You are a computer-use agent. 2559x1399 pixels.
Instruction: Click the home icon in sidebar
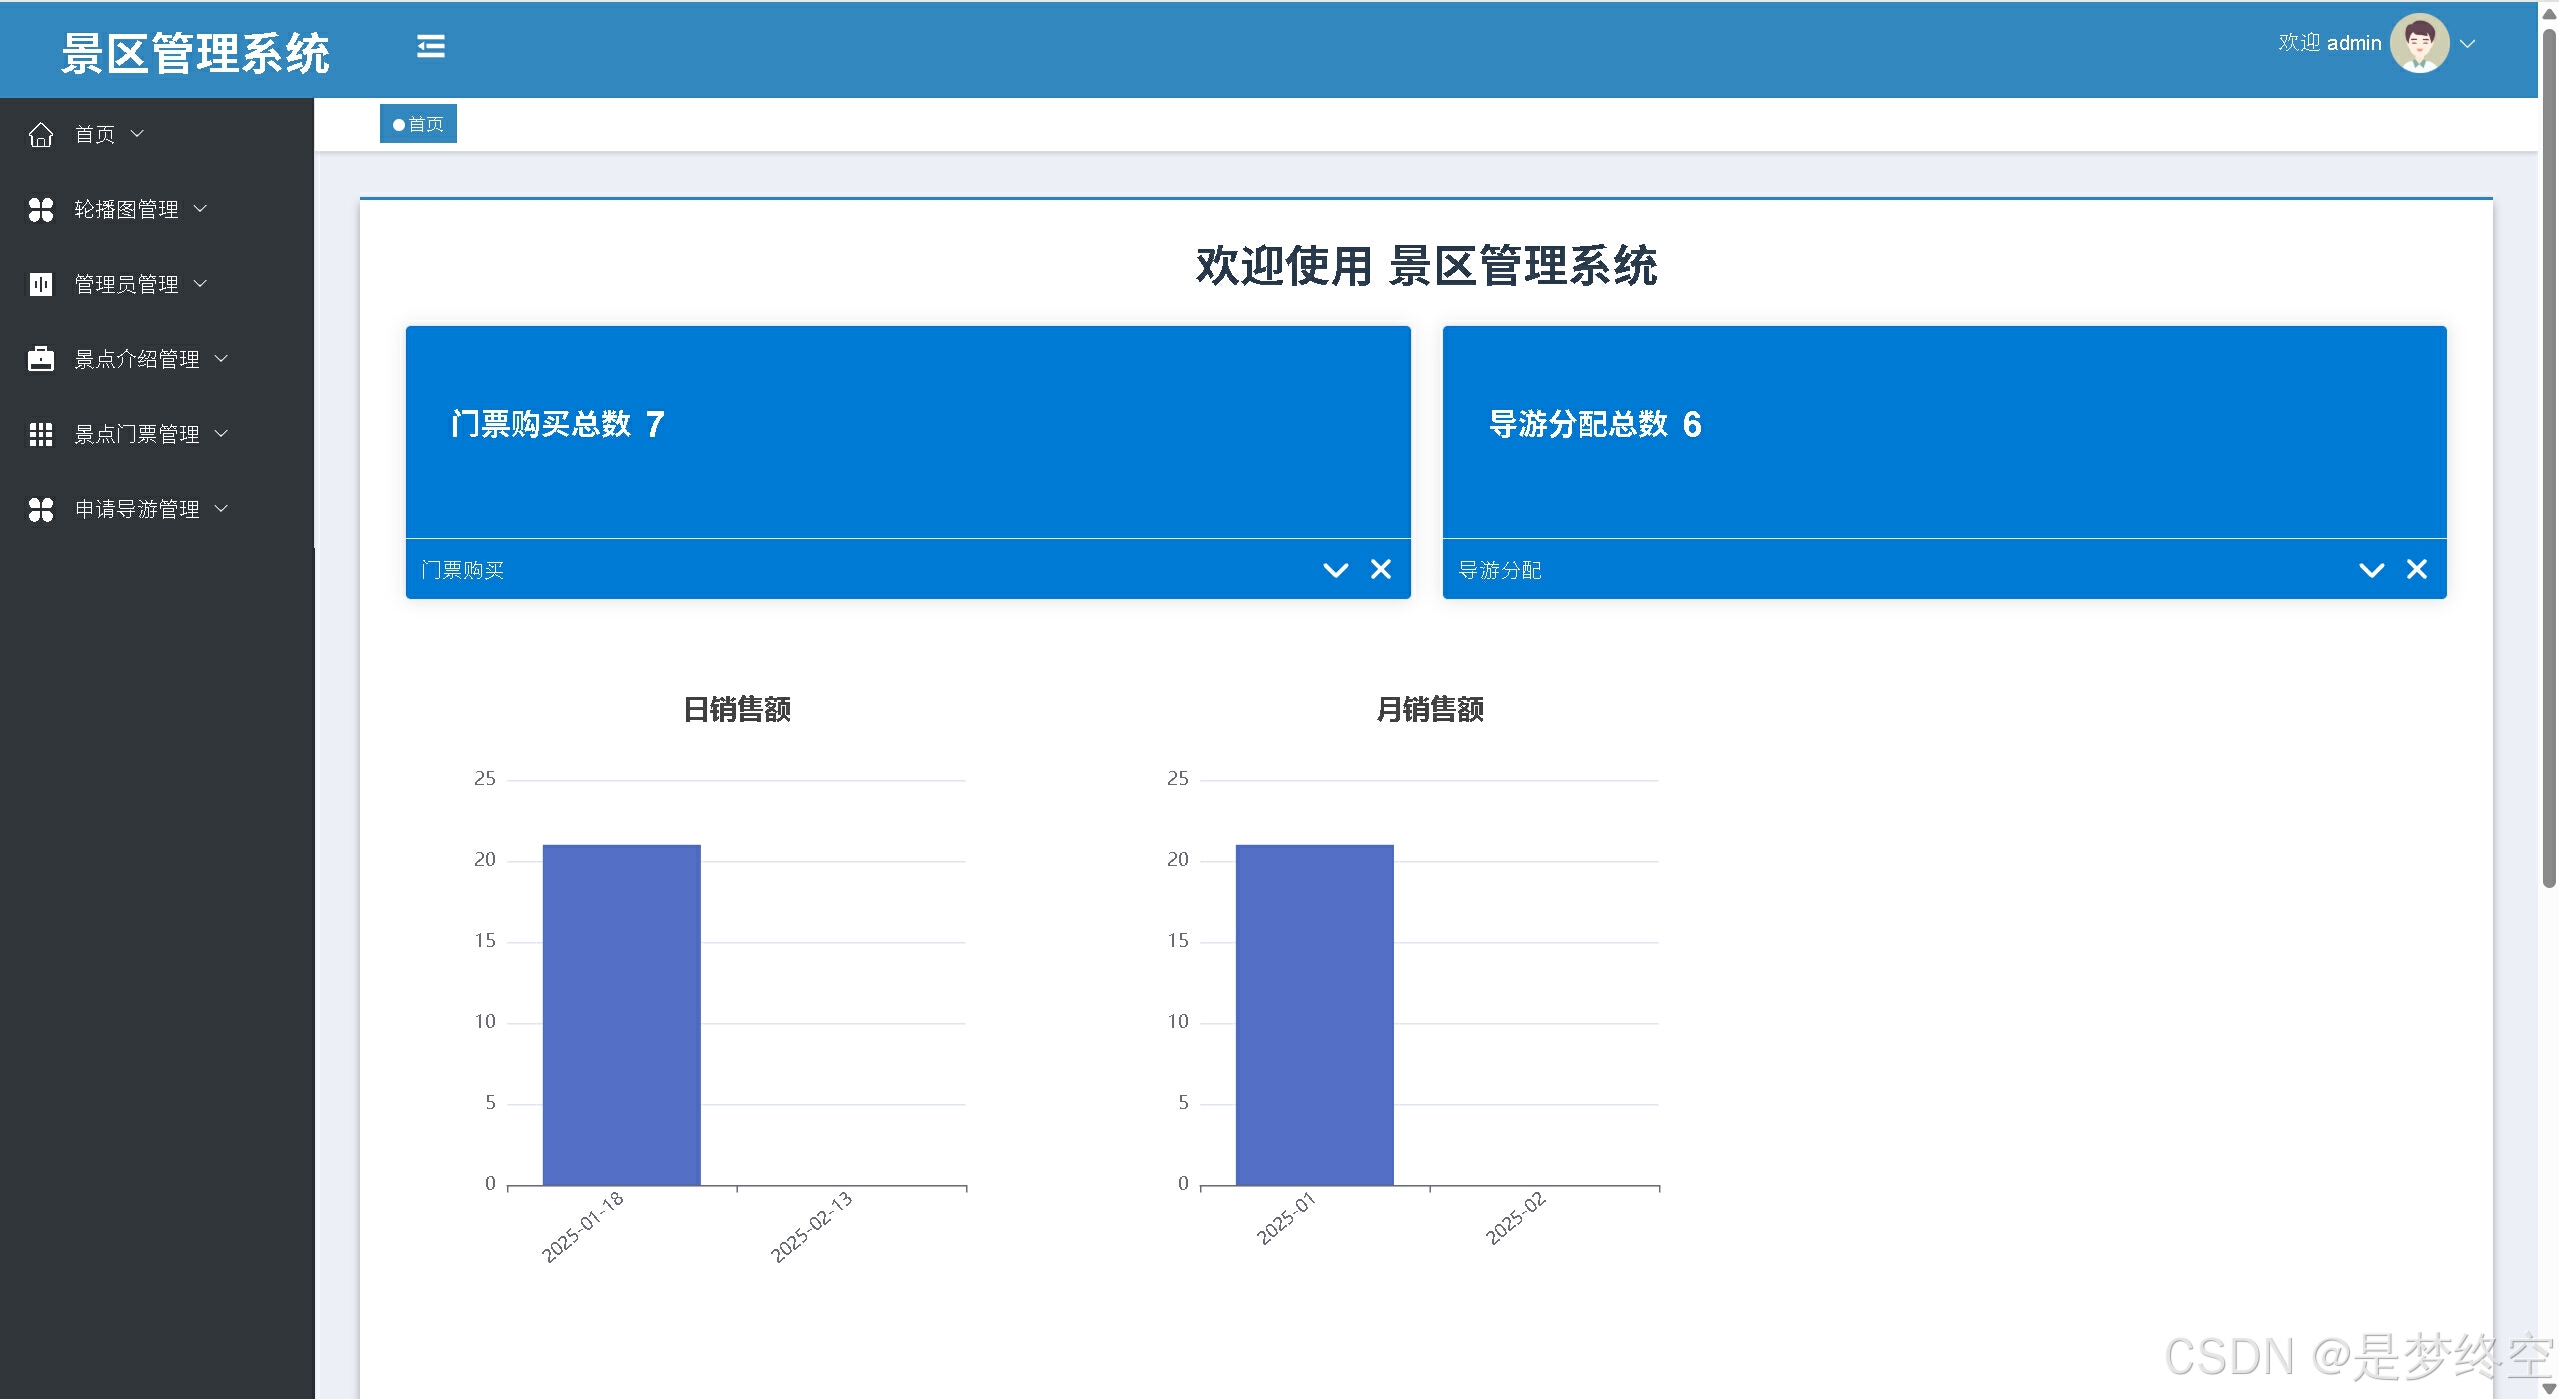click(41, 134)
